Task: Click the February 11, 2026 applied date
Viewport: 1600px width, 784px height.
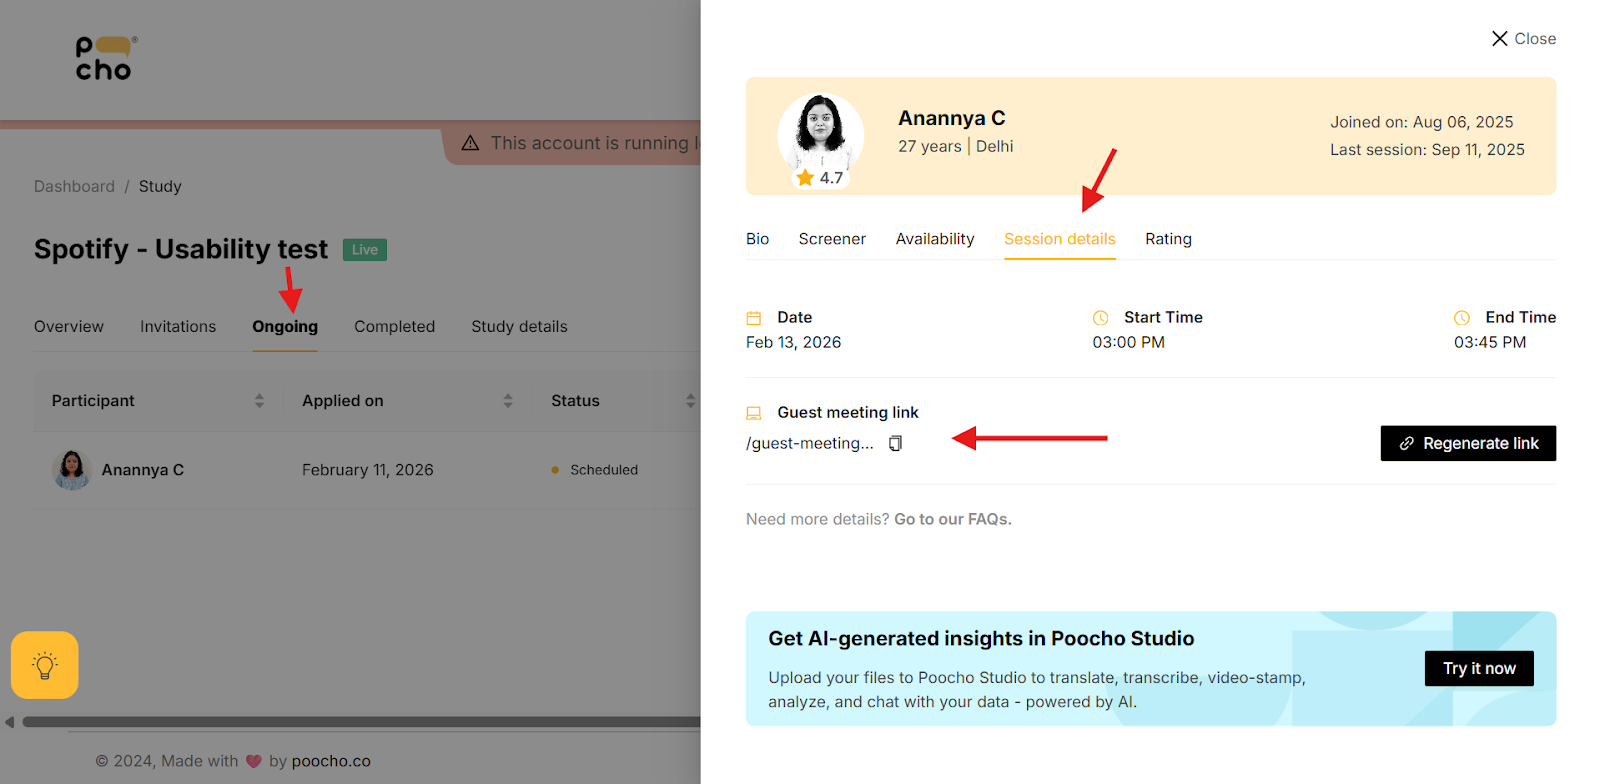Action: 368,470
